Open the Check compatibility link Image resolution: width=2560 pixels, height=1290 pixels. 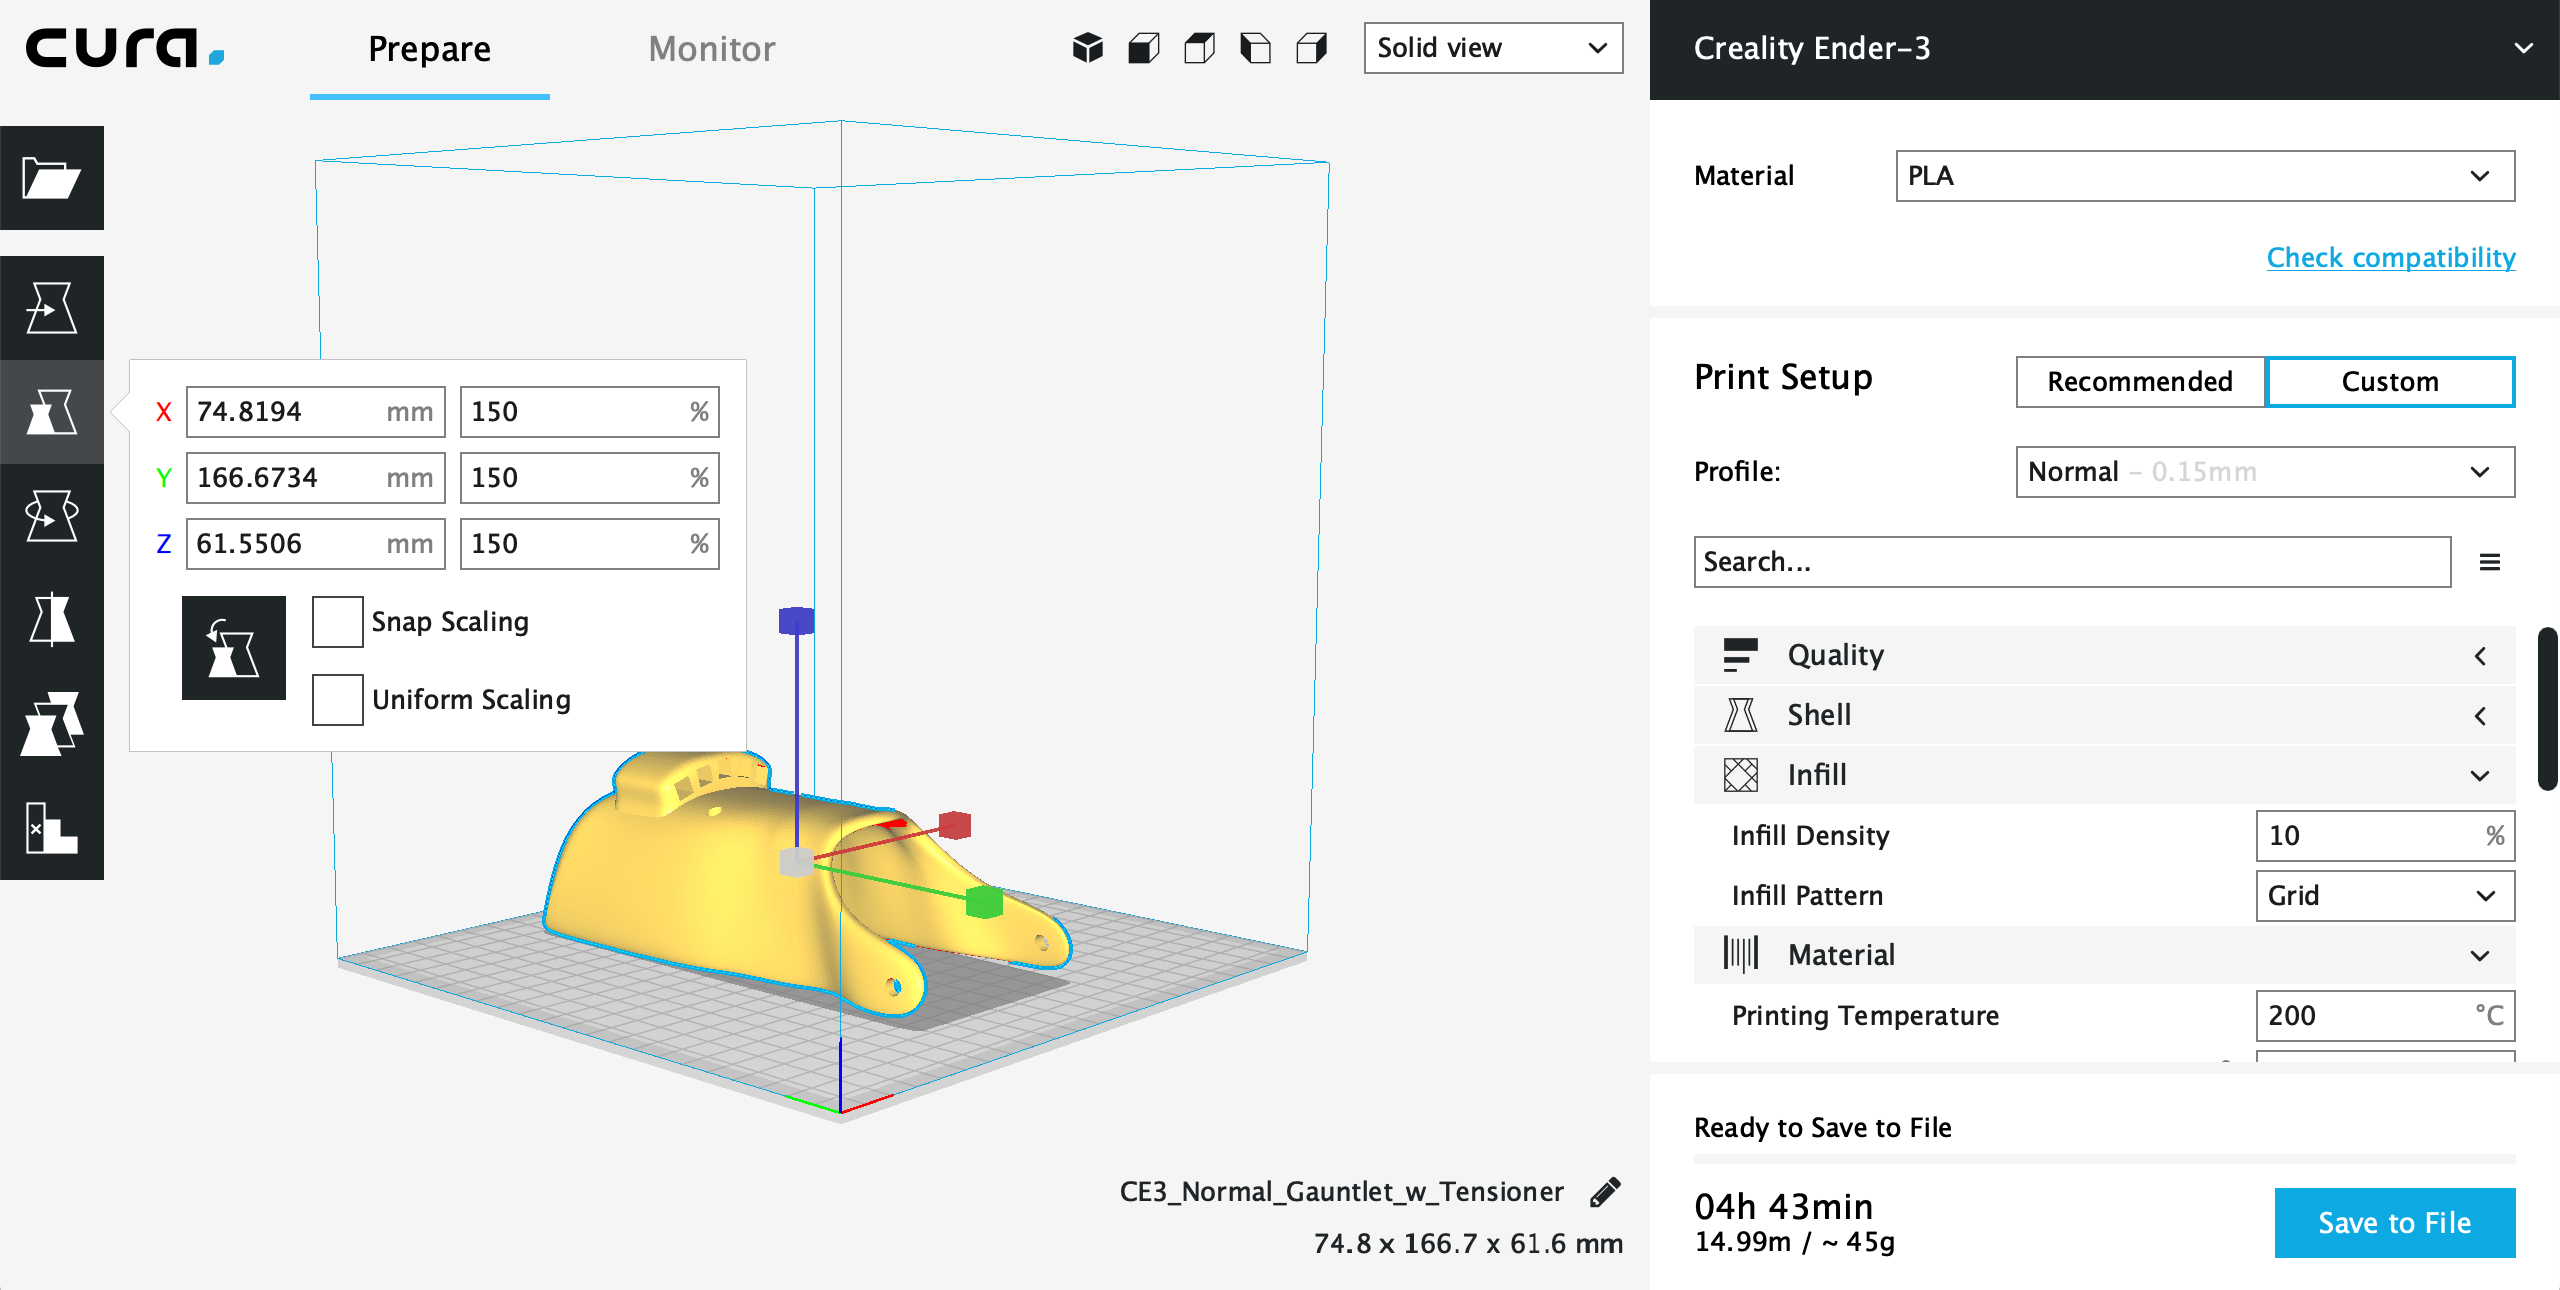[x=2390, y=257]
